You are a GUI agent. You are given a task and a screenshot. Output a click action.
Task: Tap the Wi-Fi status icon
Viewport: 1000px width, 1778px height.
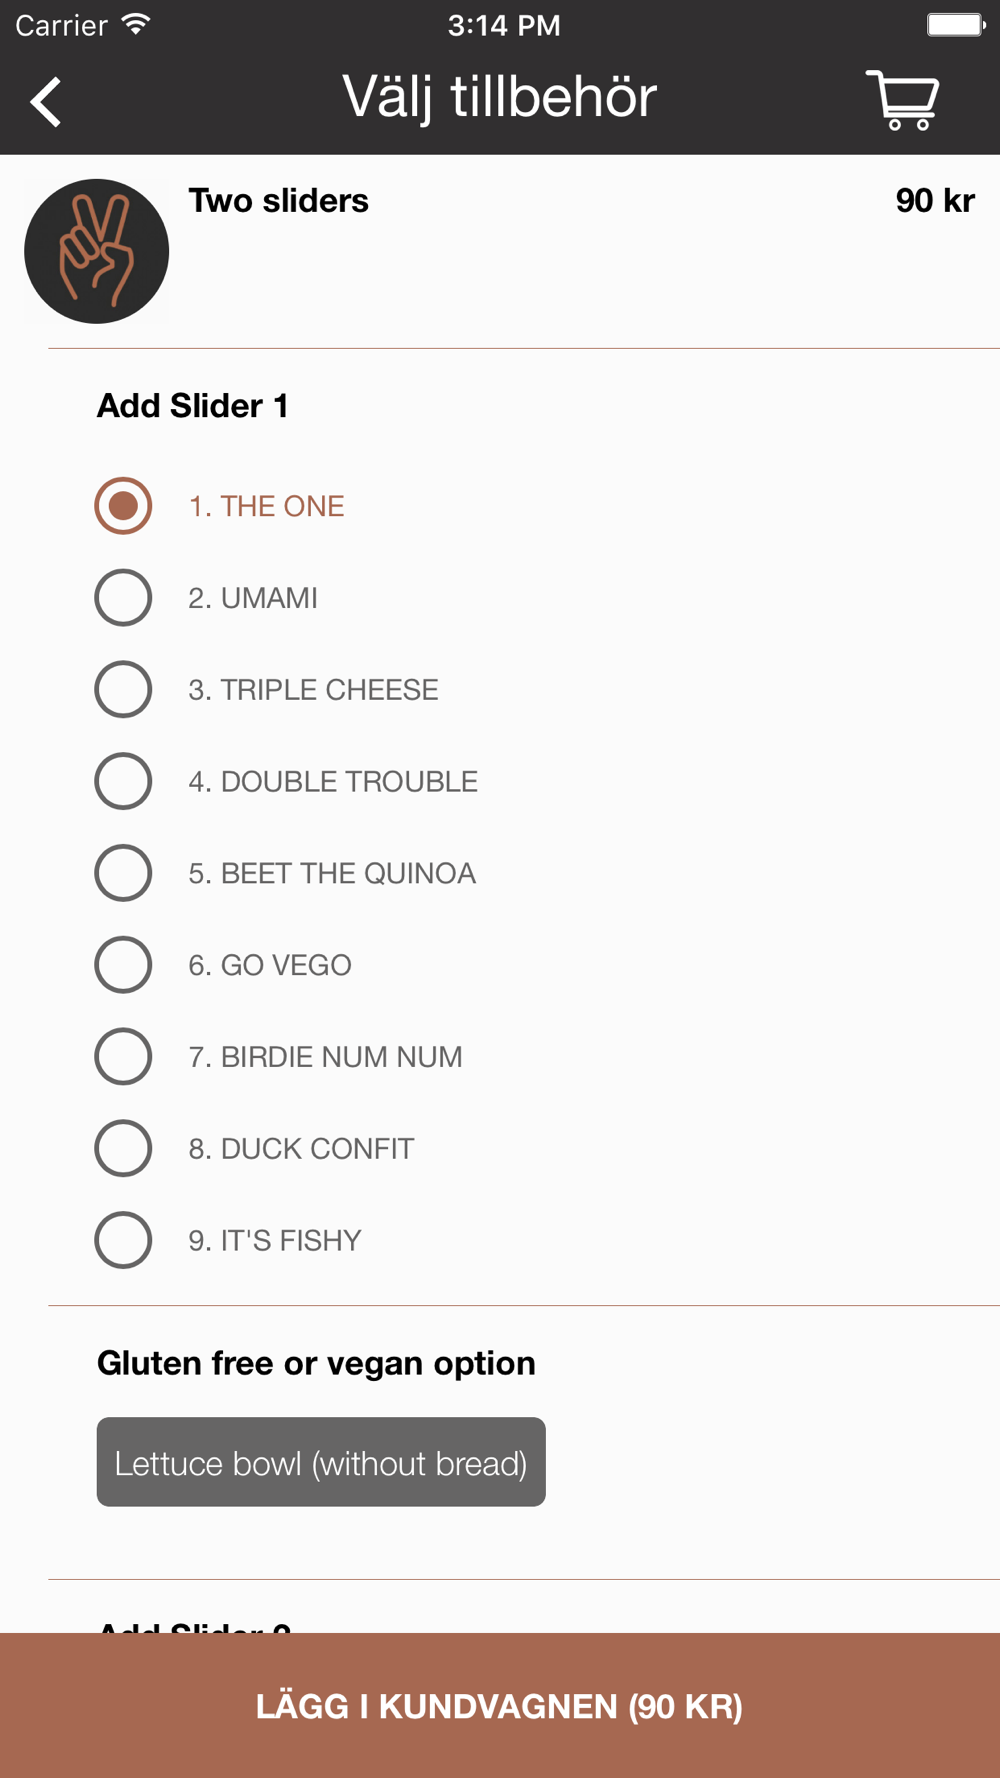[x=136, y=25]
